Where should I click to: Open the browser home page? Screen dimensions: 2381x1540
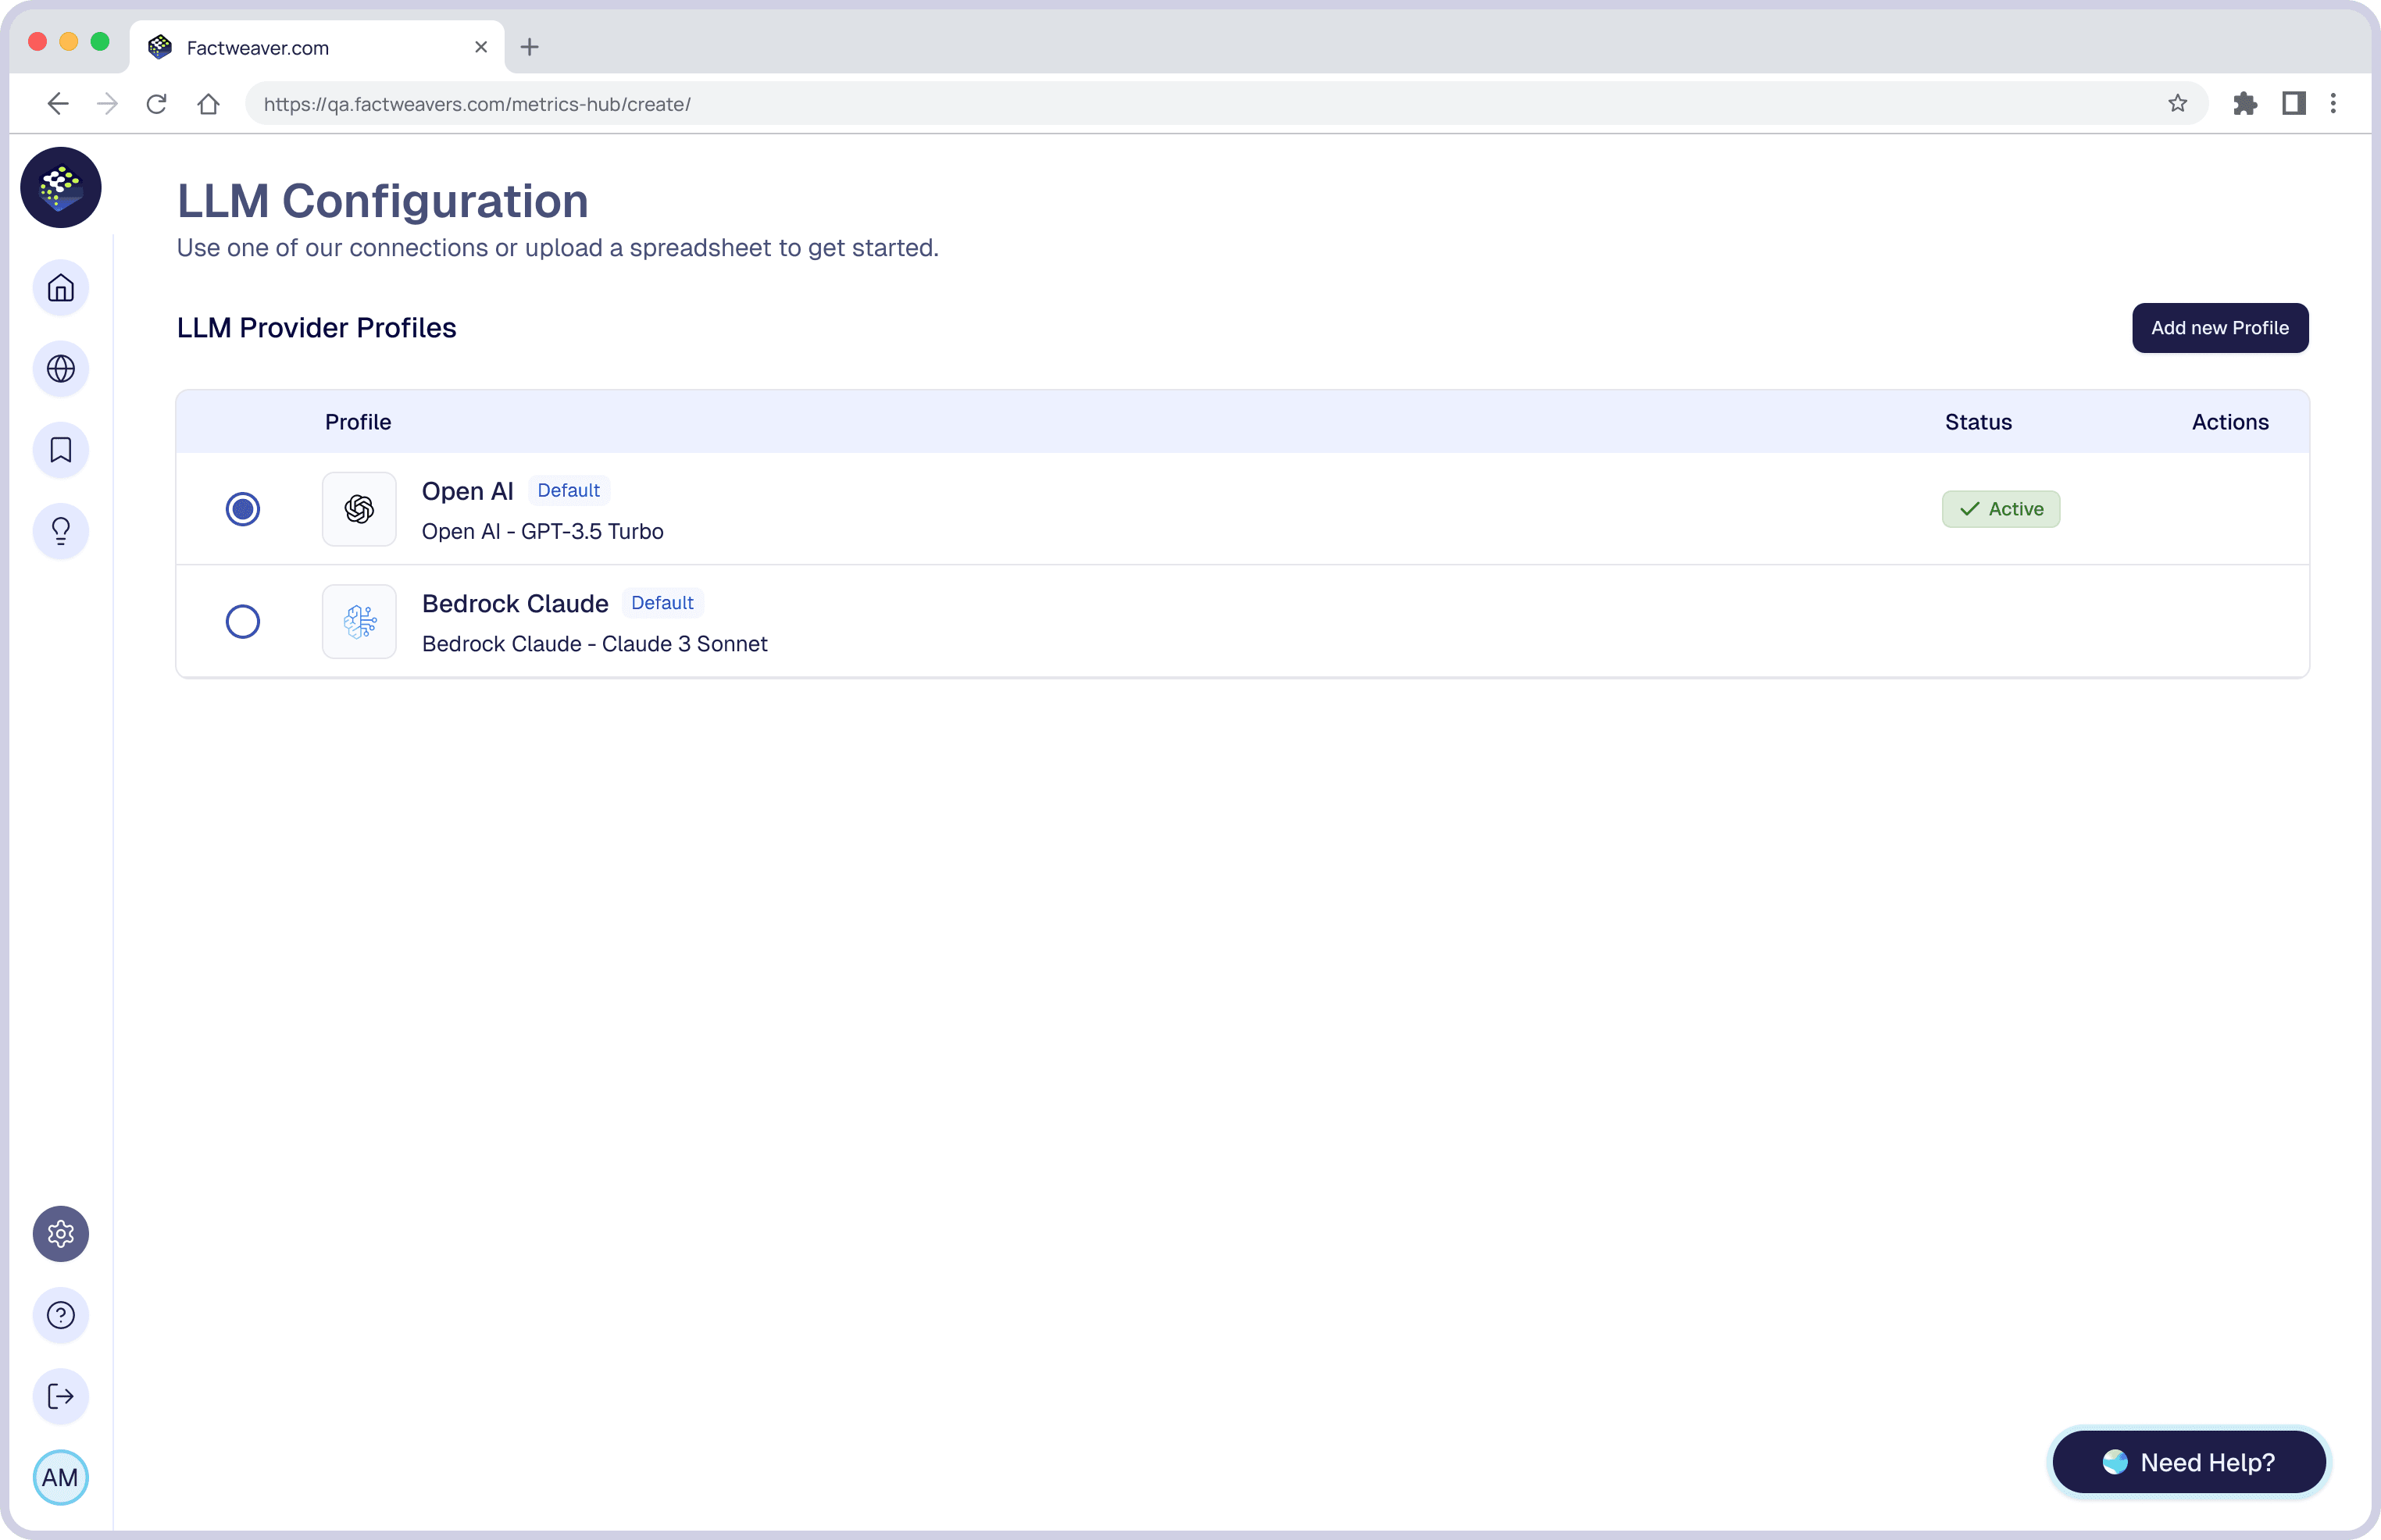[x=208, y=104]
